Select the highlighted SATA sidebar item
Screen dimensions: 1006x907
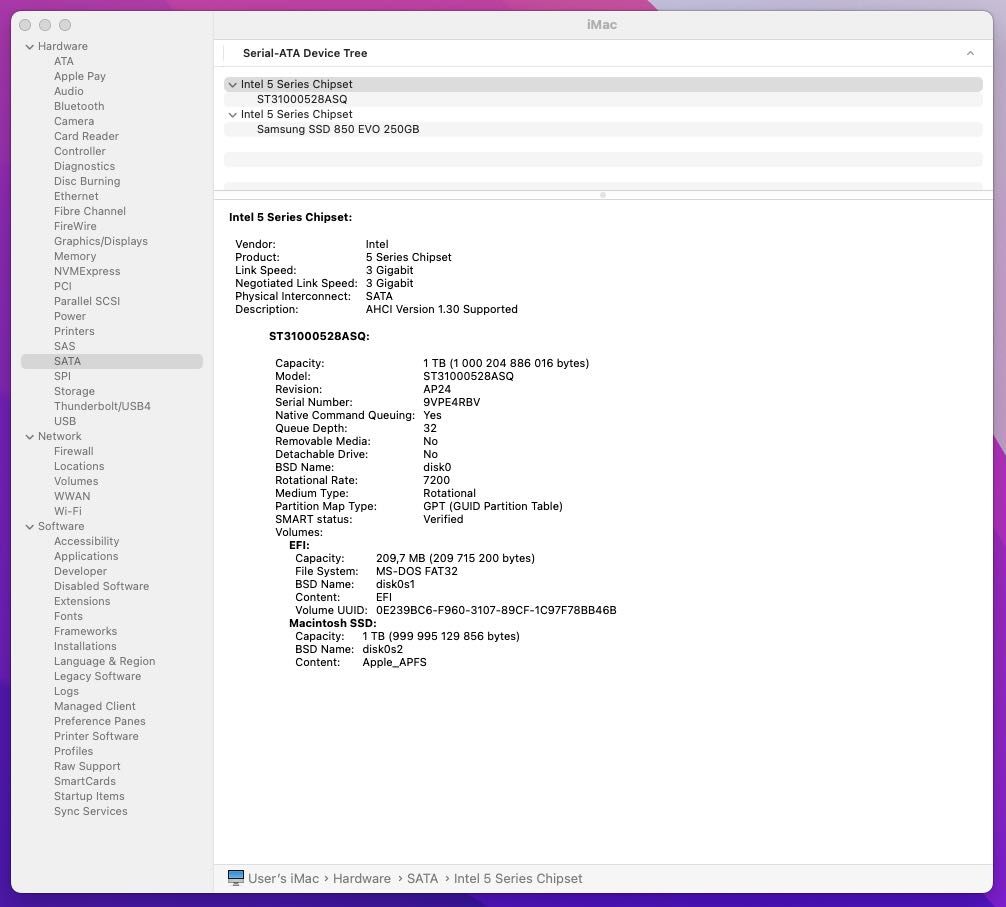pyautogui.click(x=112, y=361)
